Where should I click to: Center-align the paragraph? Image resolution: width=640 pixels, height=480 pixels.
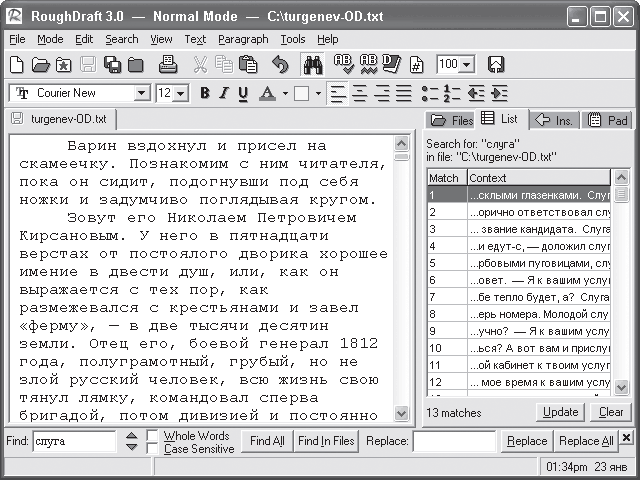point(361,93)
